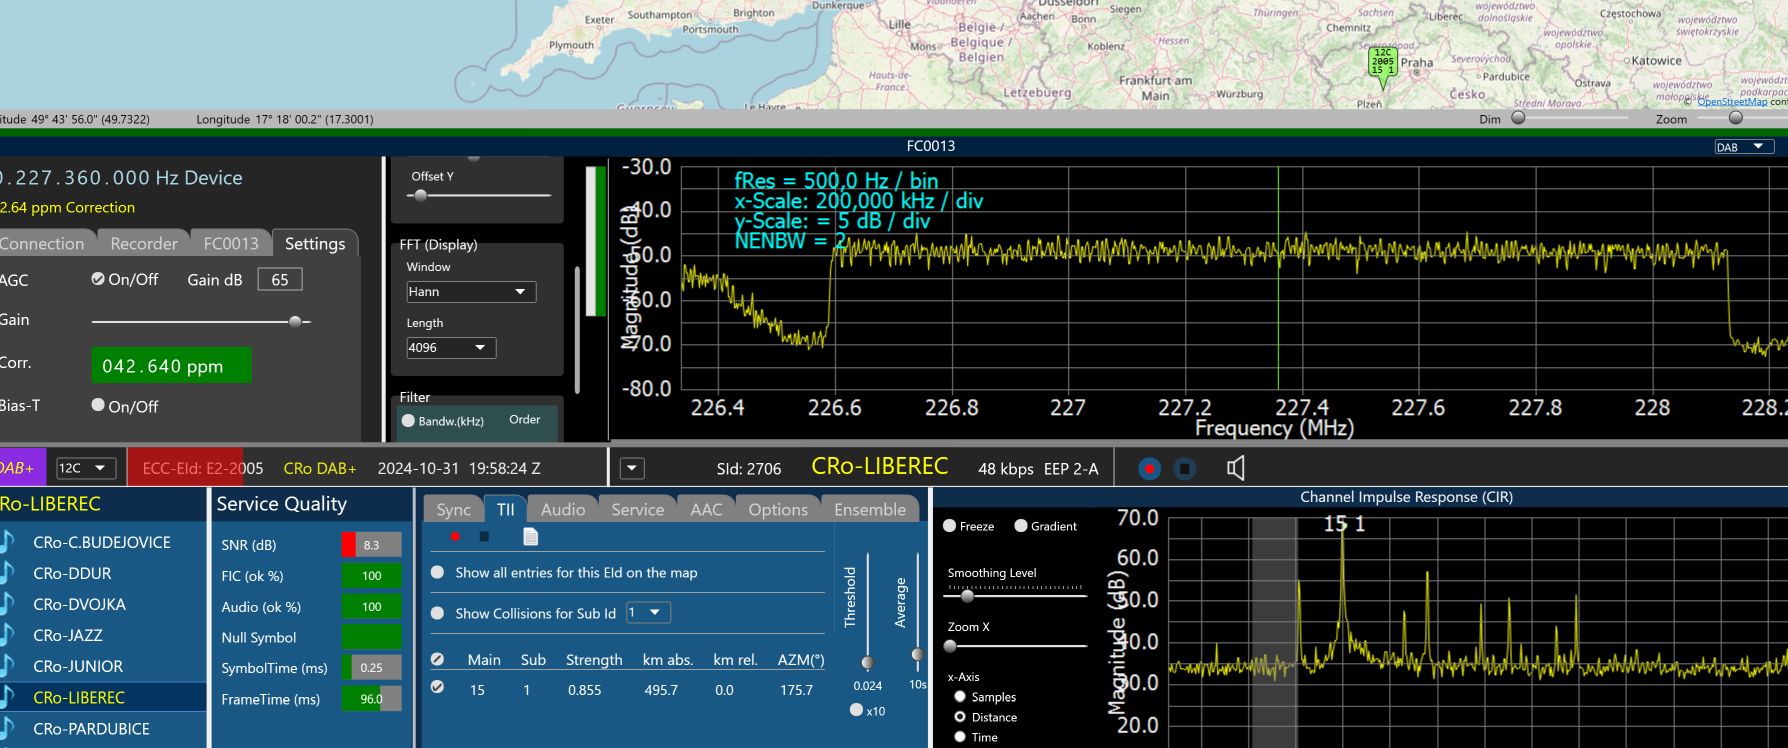1788x748 pixels.
Task: Open the FFT Window type dropdown (Hann)
Action: click(x=470, y=292)
